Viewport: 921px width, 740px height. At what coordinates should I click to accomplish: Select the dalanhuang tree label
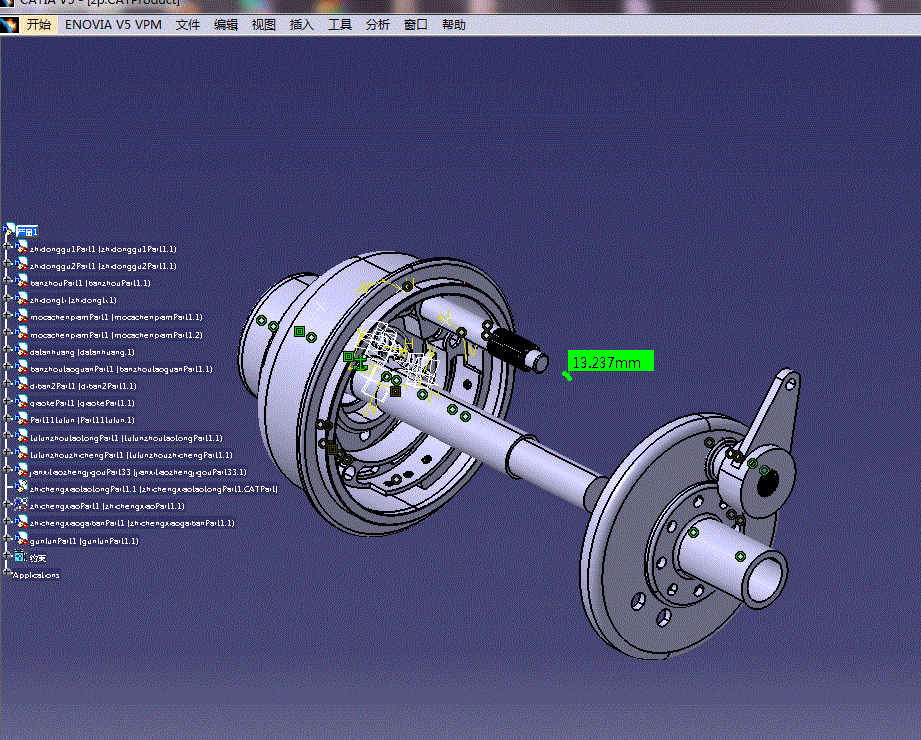[82, 352]
